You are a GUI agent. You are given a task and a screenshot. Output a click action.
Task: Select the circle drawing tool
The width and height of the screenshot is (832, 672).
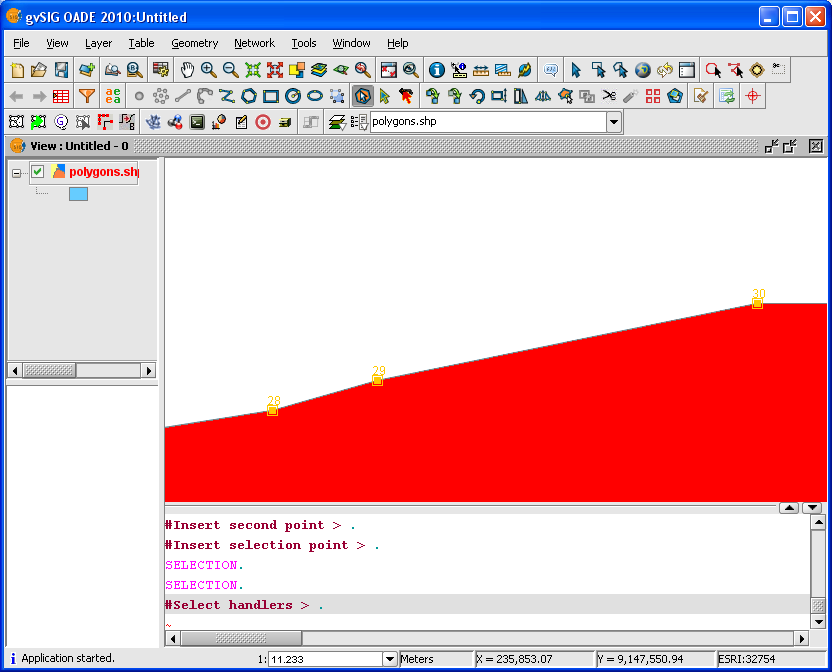point(291,95)
